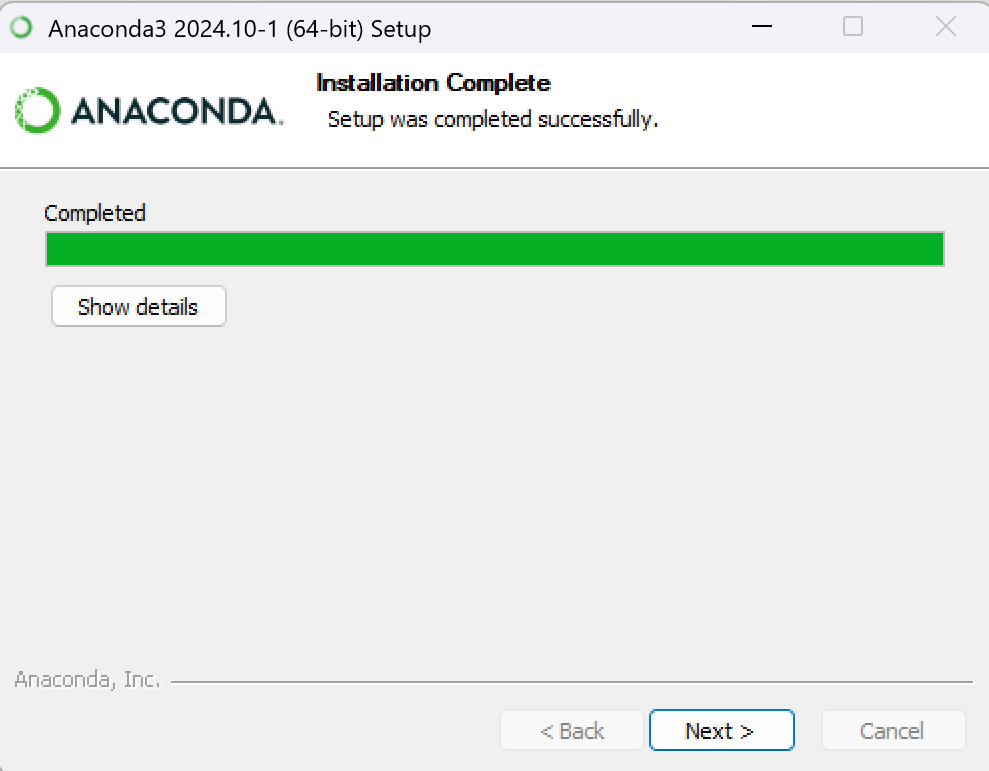989x771 pixels.
Task: Click the greyed-out Cancel button
Action: pyautogui.click(x=893, y=730)
